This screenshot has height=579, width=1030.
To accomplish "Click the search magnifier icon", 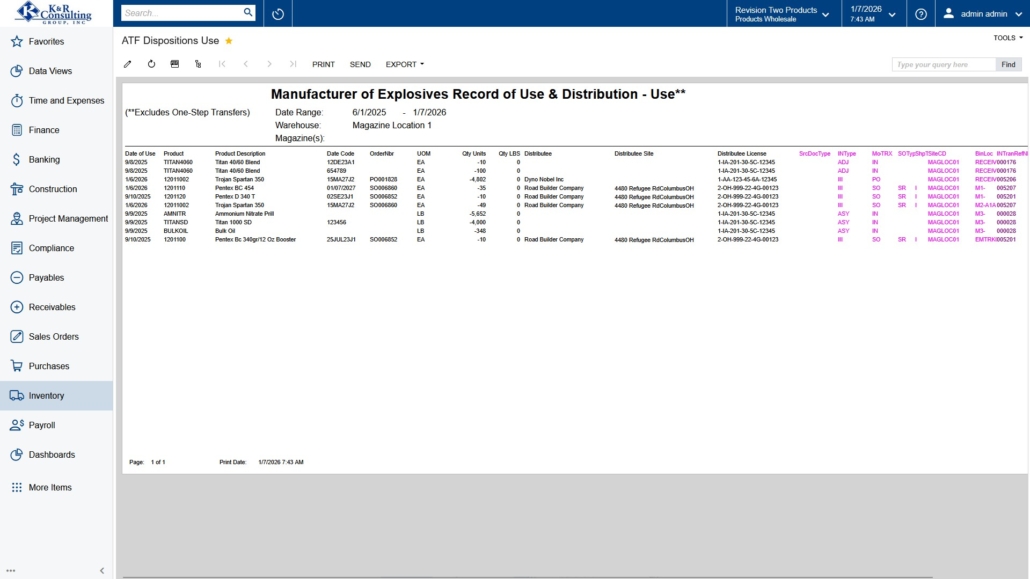I will [x=248, y=13].
